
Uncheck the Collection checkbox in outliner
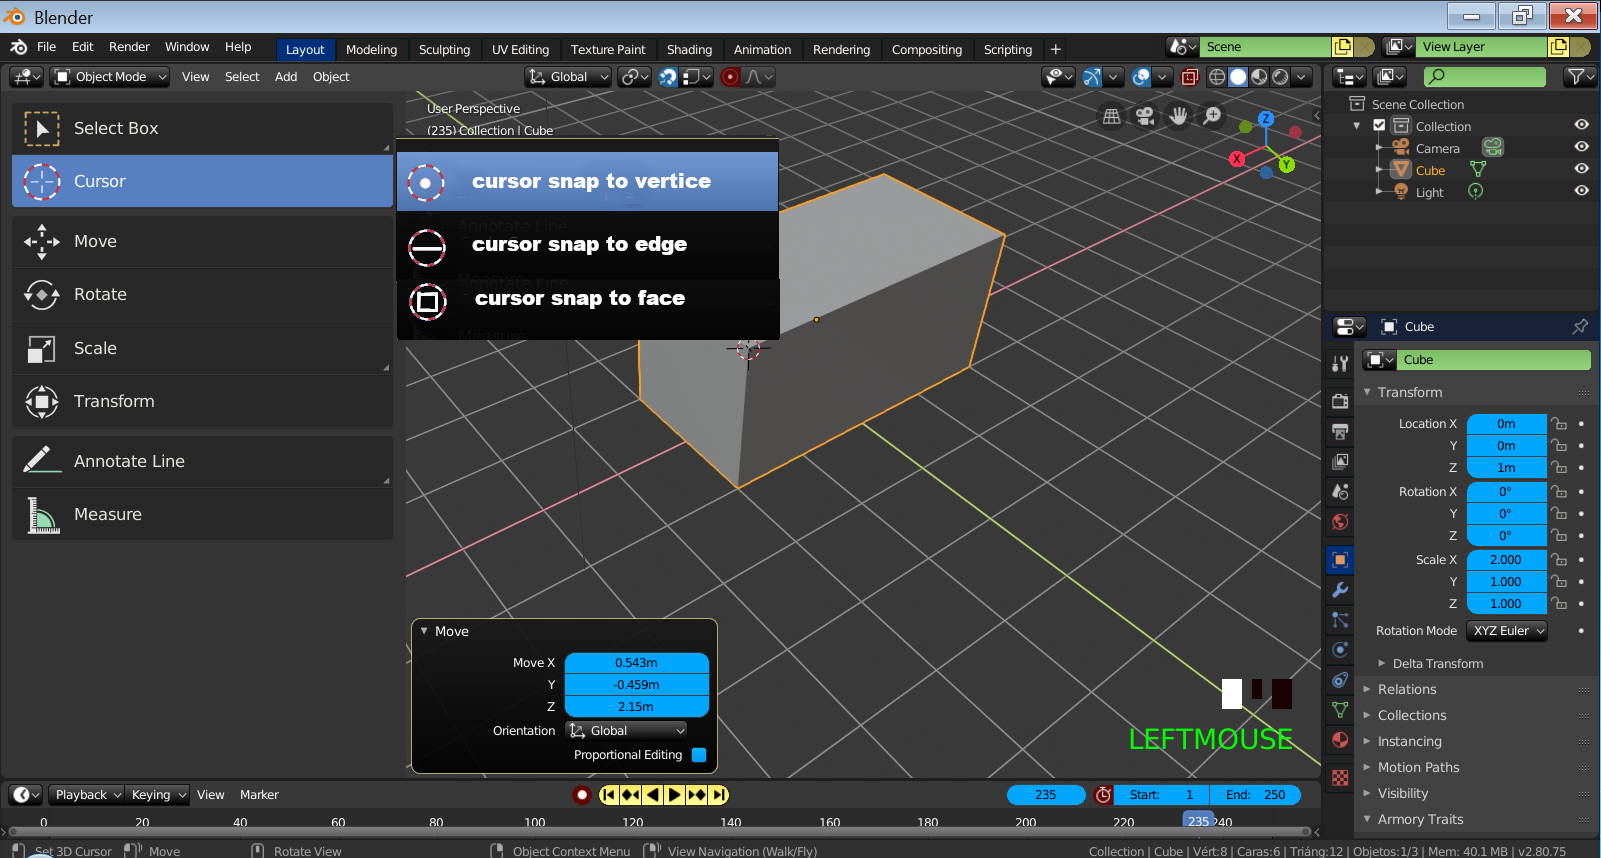[x=1379, y=126]
